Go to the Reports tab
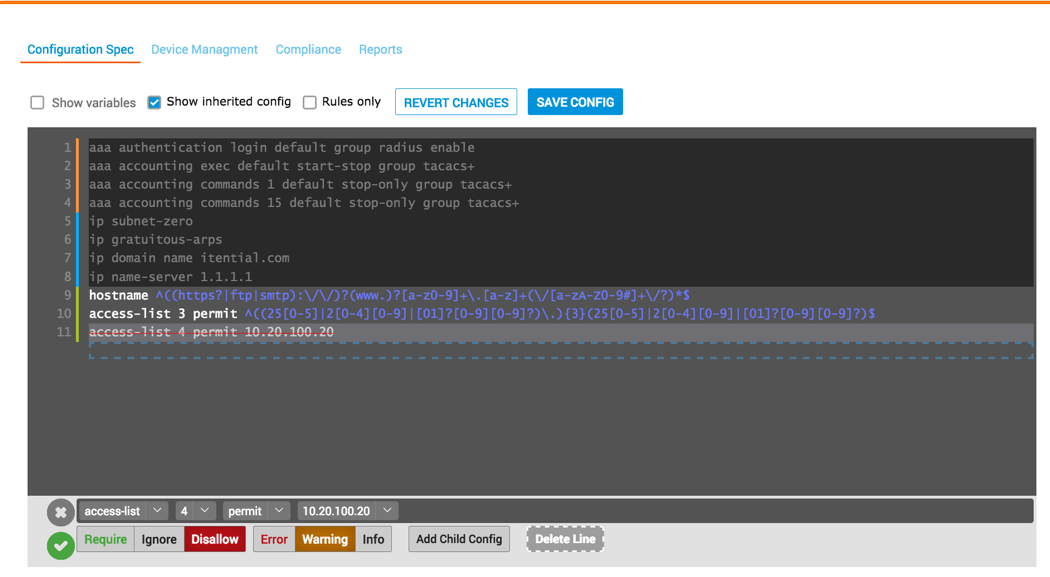Image resolution: width=1050 pixels, height=577 pixels. (380, 49)
